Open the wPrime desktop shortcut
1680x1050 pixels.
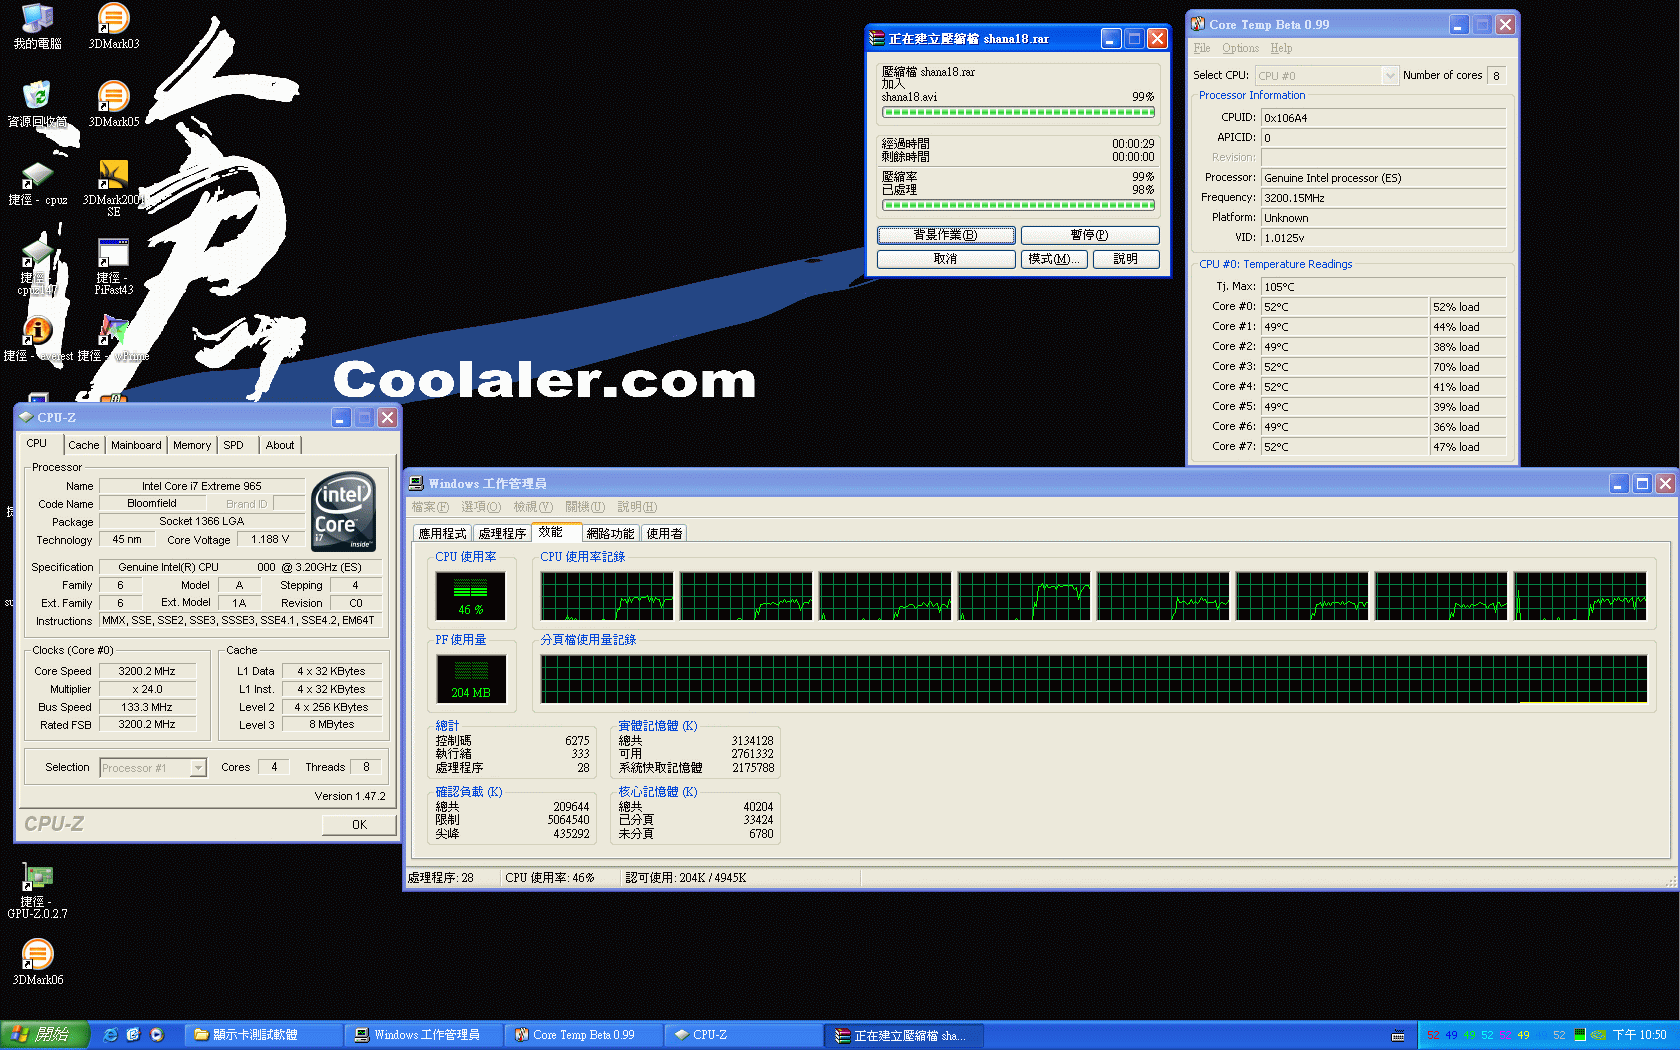pyautogui.click(x=113, y=338)
